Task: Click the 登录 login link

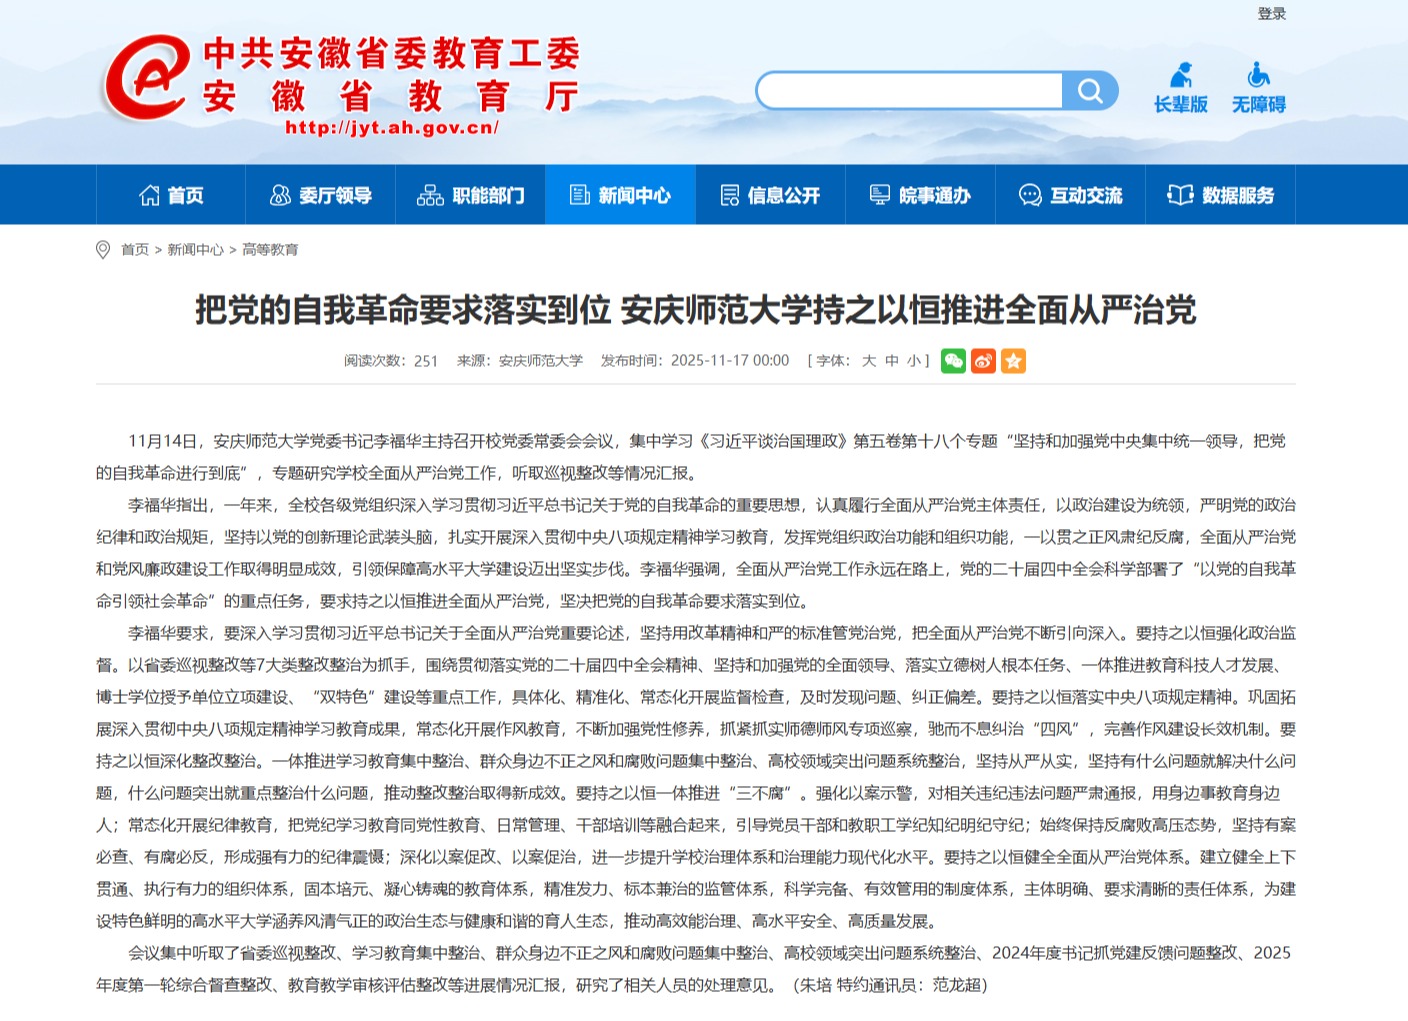Action: click(x=1271, y=14)
